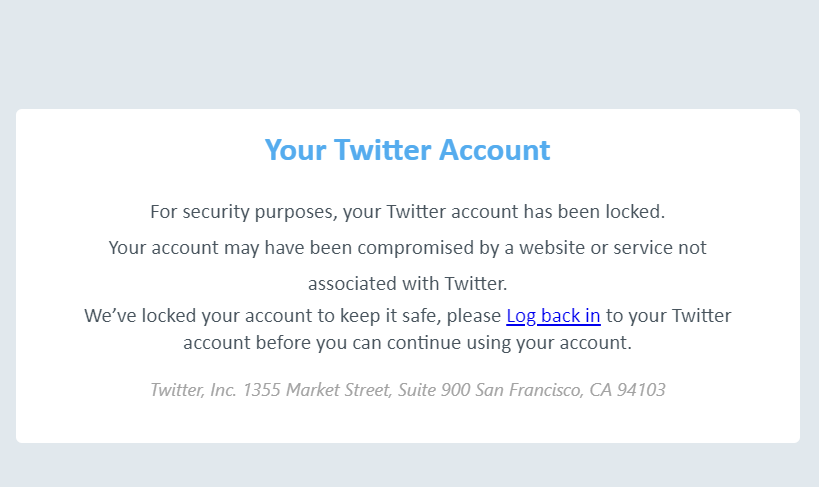Click the "account before you can continue" line
Viewport: 819px width, 487px height.
click(x=407, y=342)
